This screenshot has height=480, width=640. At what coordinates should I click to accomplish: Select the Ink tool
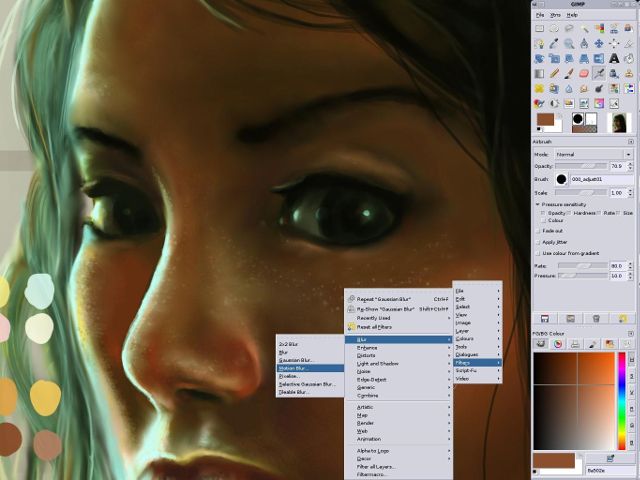tap(614, 73)
